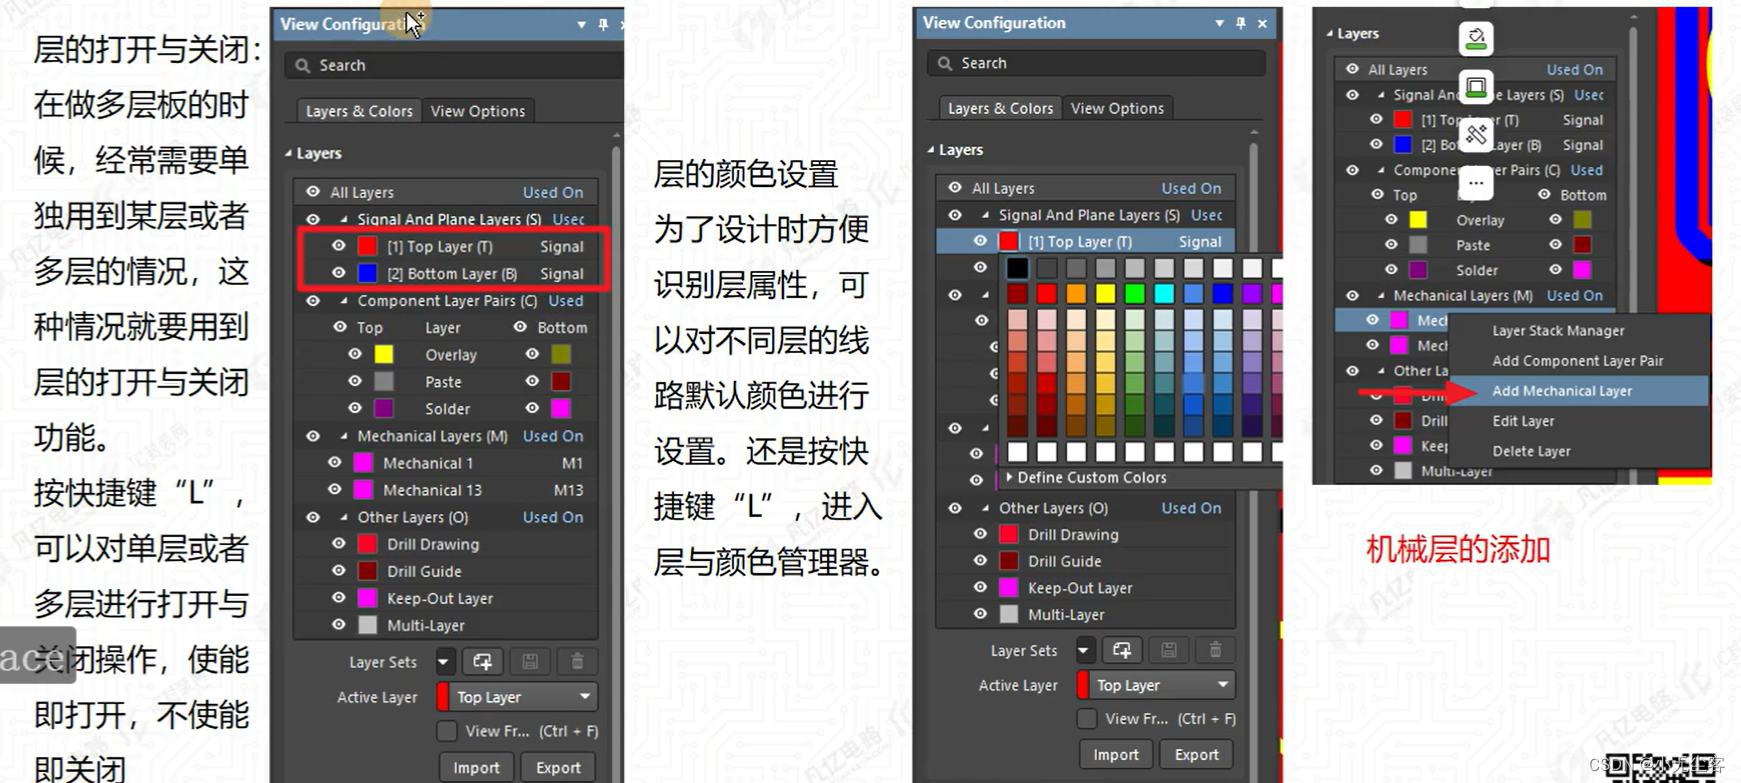Click Used On link for Mechanical Layers in left panel
This screenshot has height=783, width=1741.
point(552,436)
